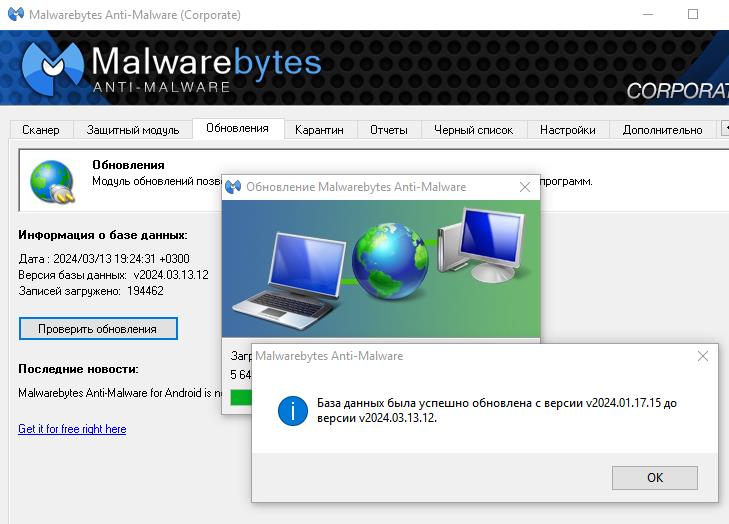Click the desktop computer image in the update window

tap(482, 245)
